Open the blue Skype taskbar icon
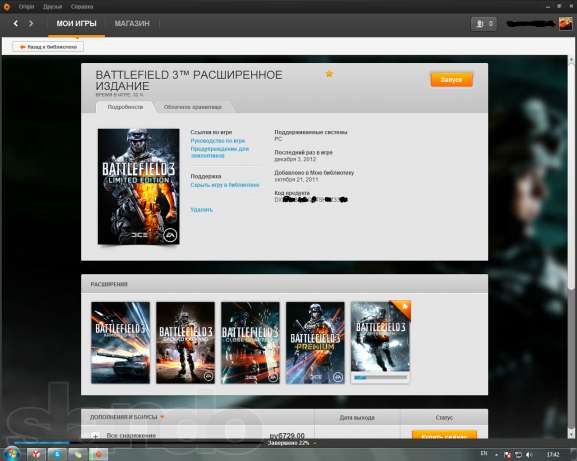577x461 pixels. (57, 454)
